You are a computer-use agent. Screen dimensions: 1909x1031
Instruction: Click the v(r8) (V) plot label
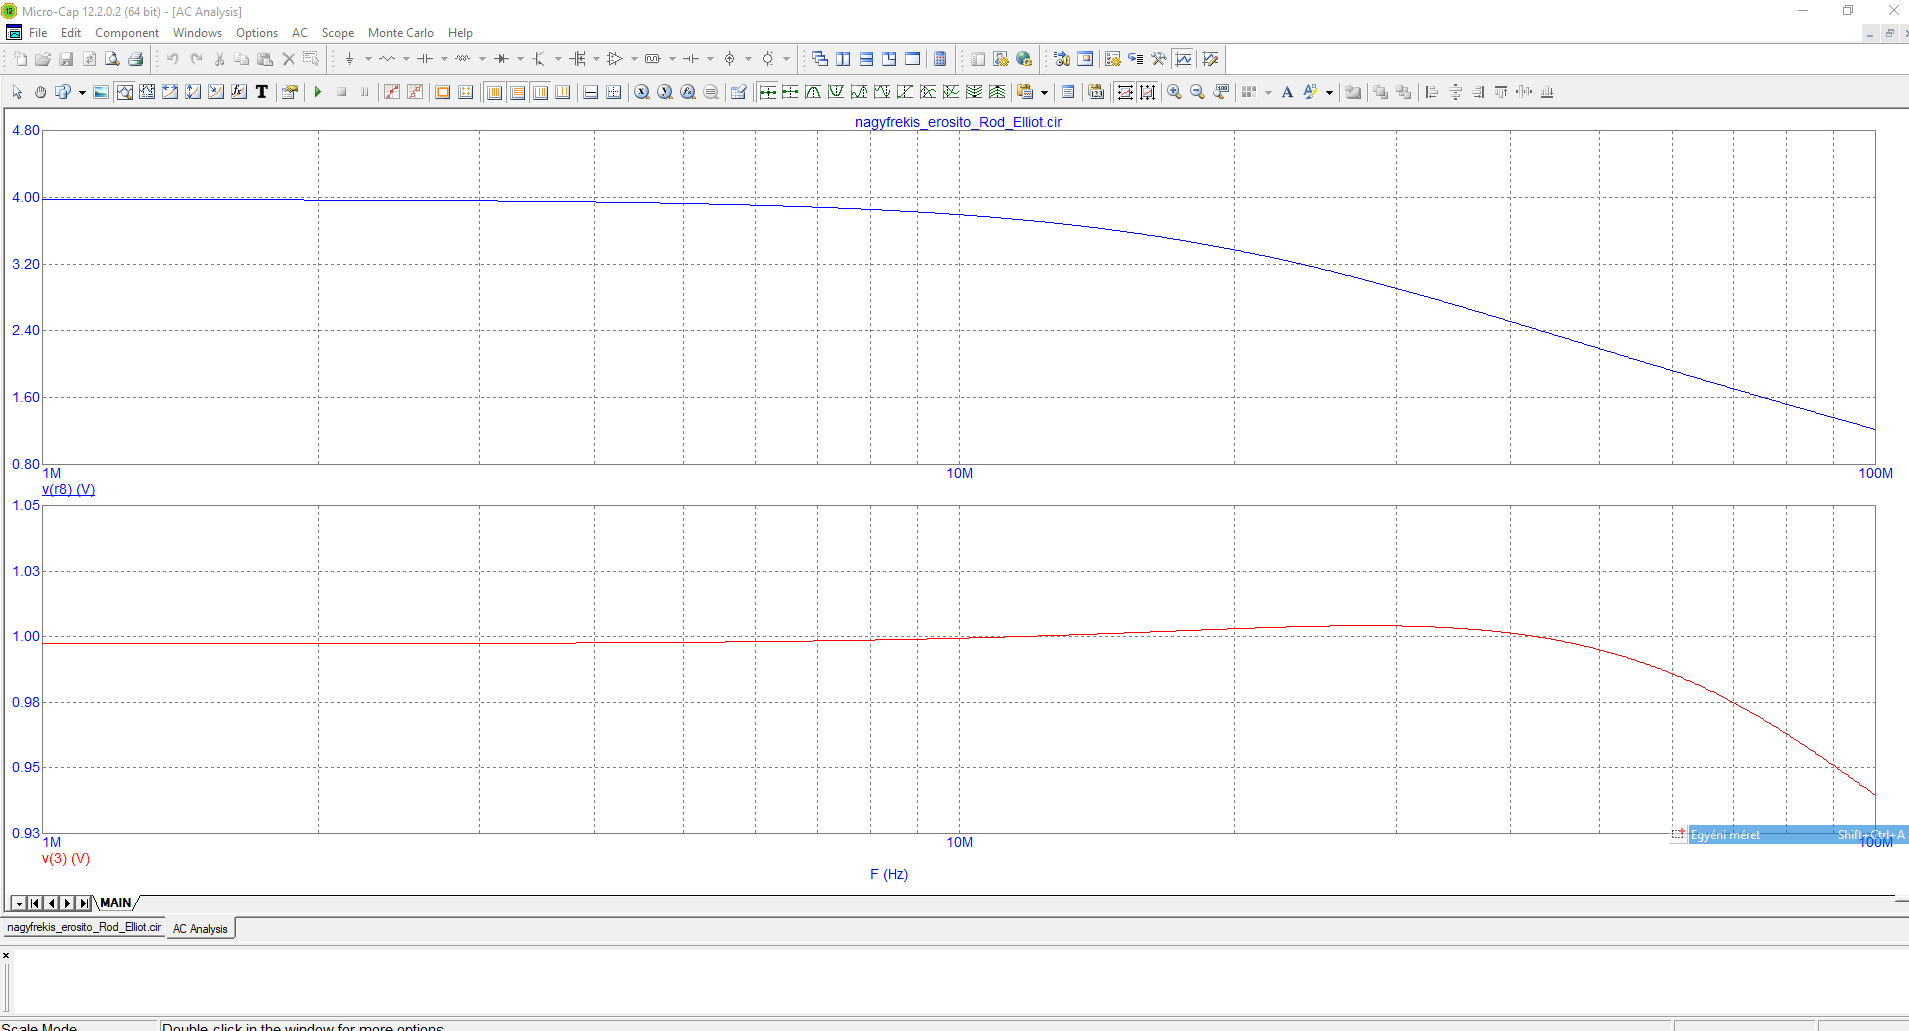[x=69, y=489]
